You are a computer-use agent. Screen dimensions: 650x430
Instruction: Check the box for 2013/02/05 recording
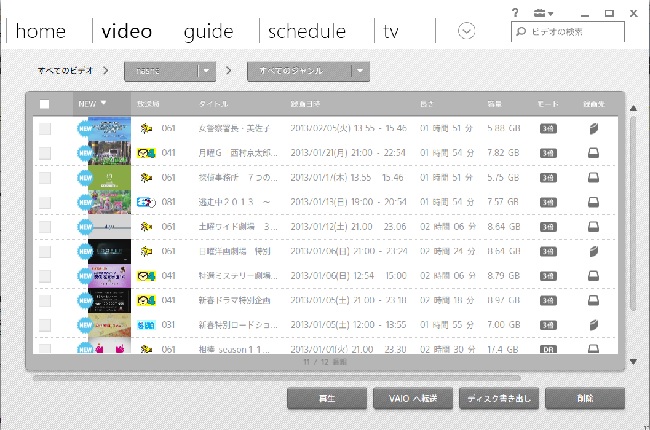click(45, 129)
